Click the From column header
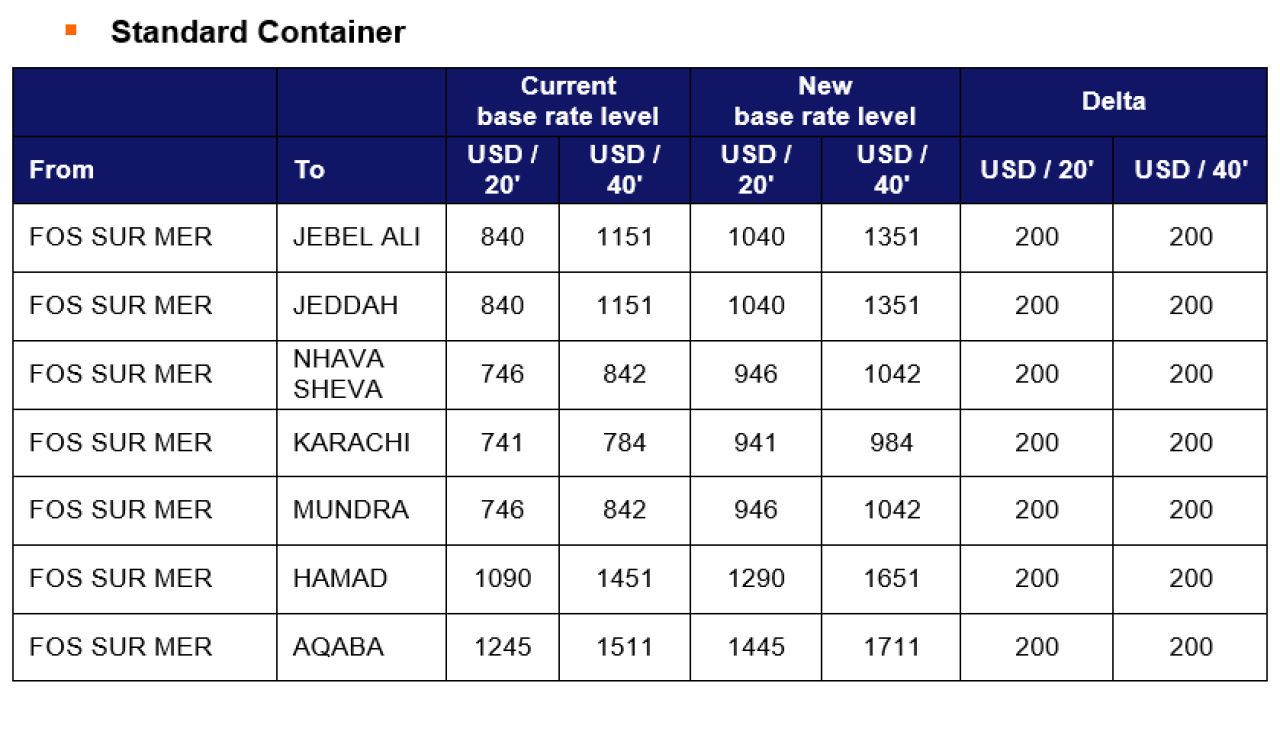Image resolution: width=1280 pixels, height=741 pixels. click(145, 170)
